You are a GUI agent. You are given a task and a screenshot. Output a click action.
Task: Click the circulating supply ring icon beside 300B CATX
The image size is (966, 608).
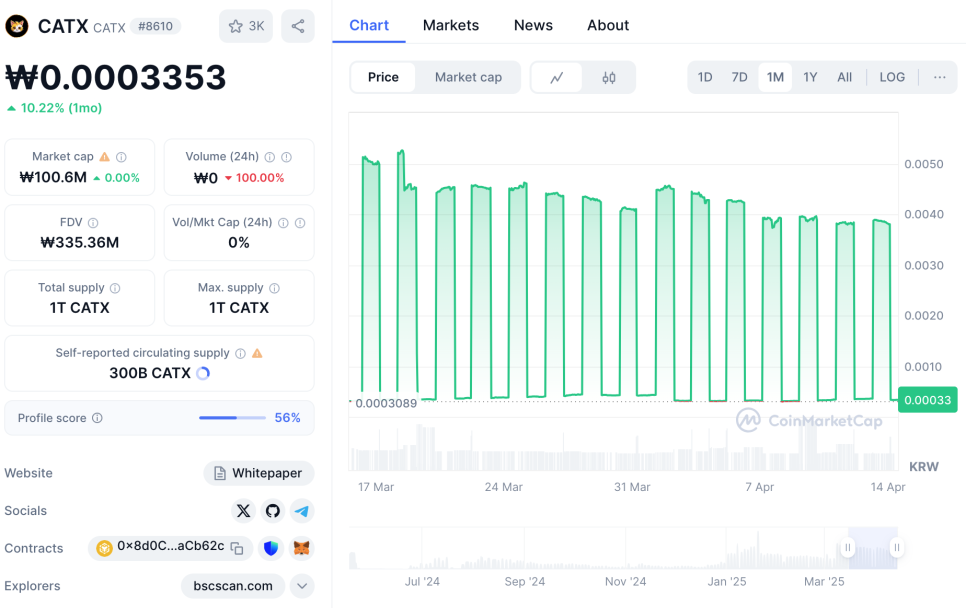pos(203,373)
